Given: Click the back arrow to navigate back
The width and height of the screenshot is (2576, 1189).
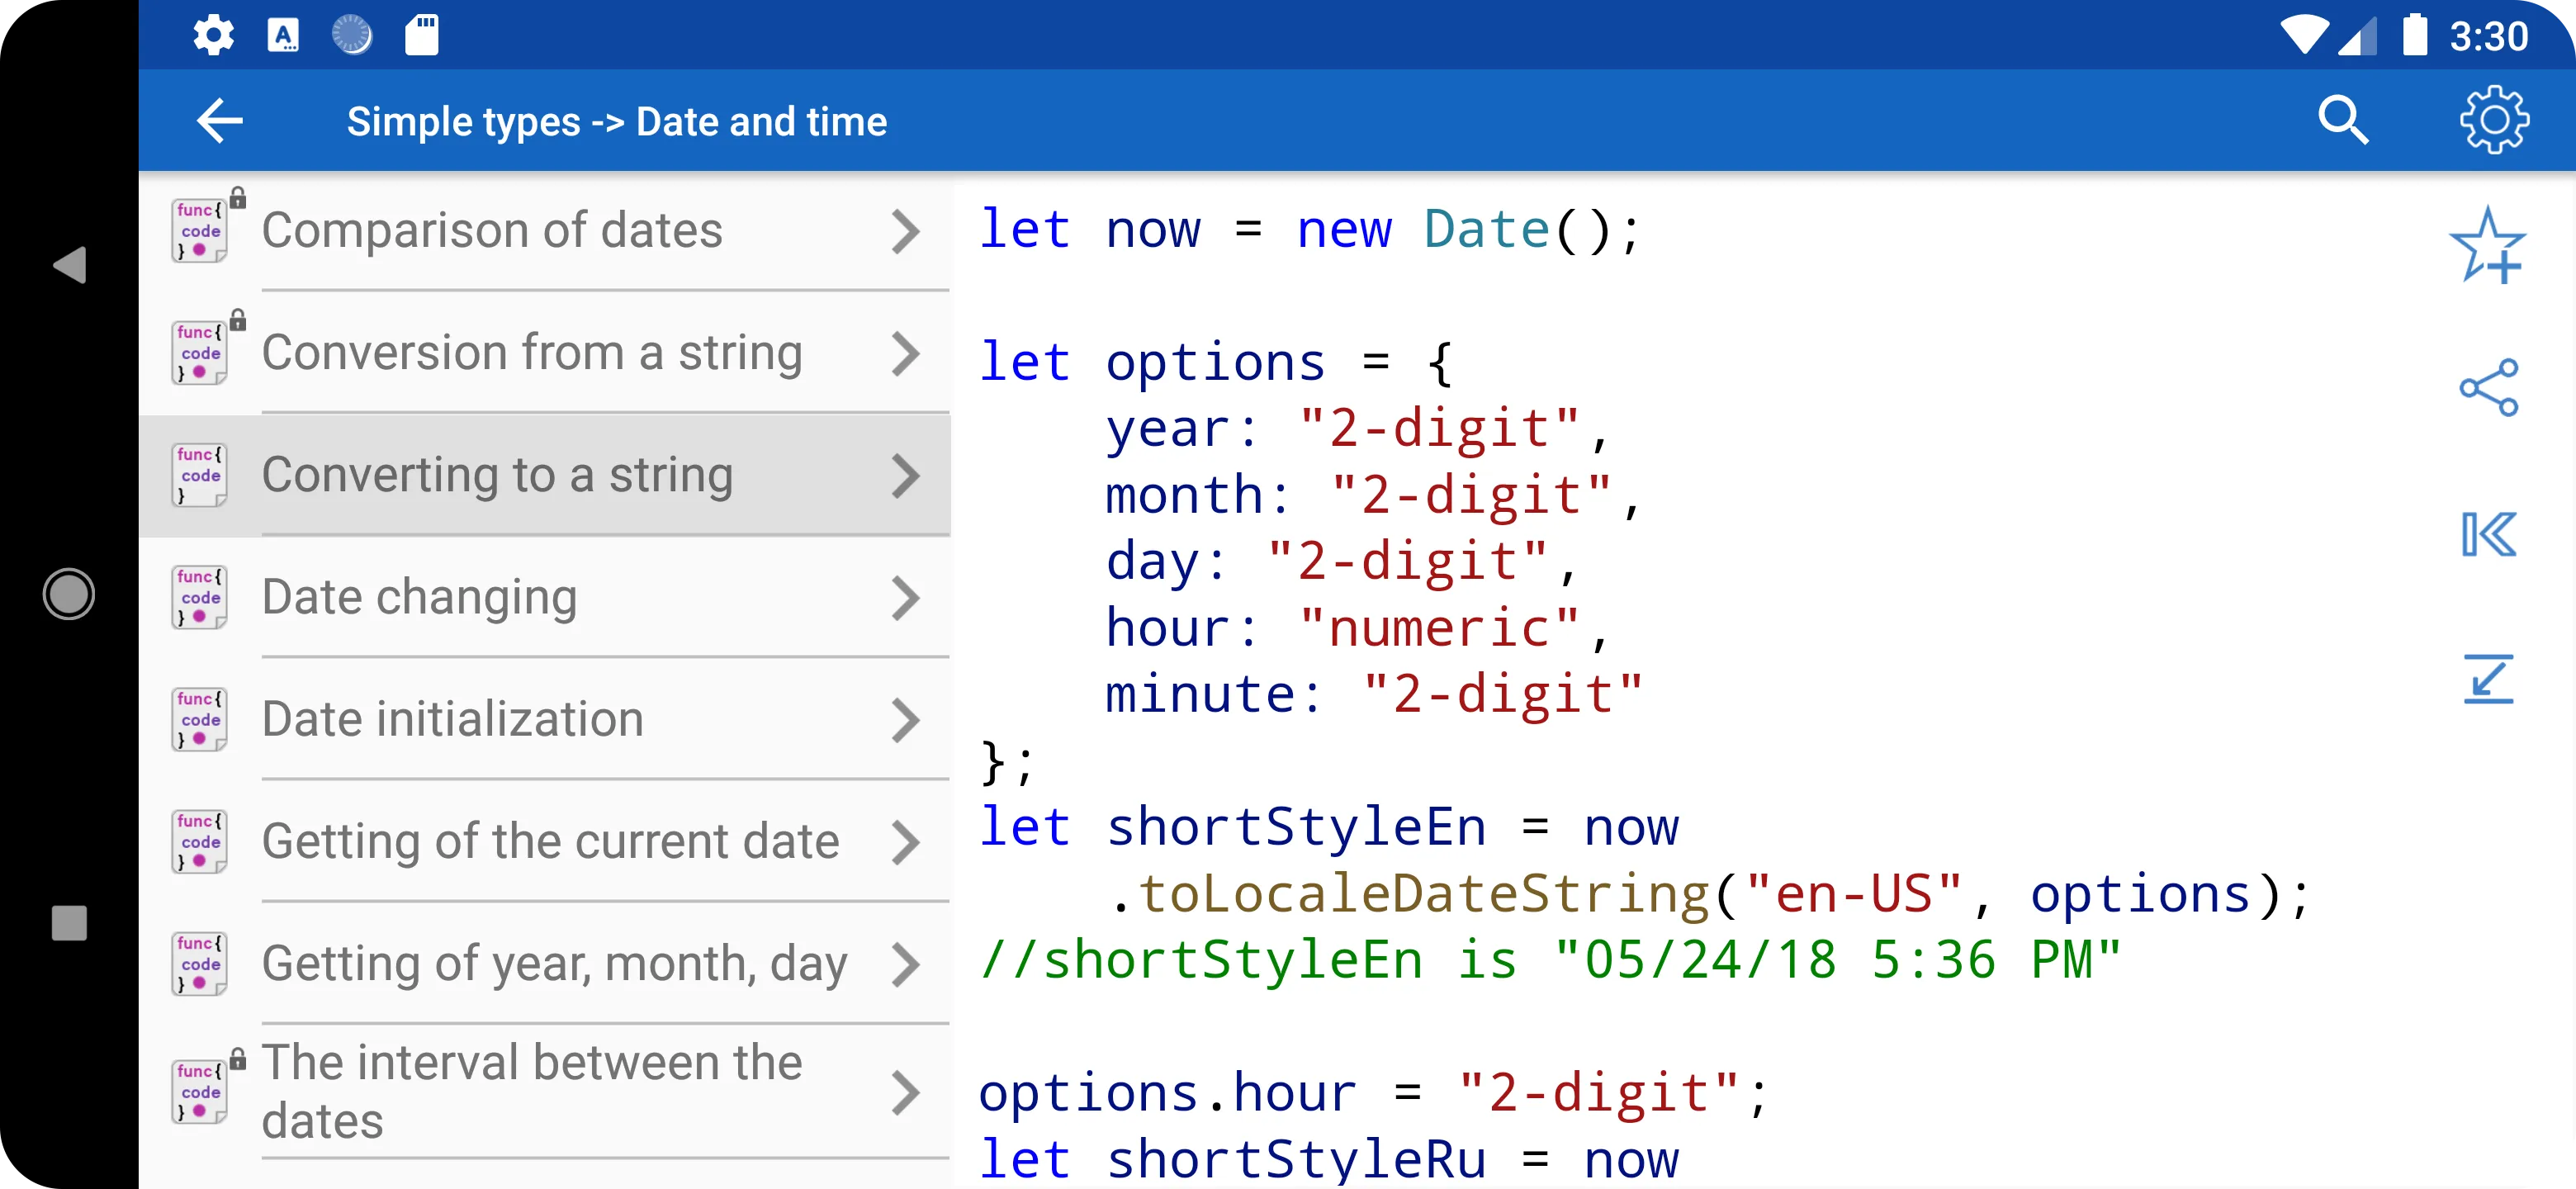Looking at the screenshot, I should (x=219, y=120).
